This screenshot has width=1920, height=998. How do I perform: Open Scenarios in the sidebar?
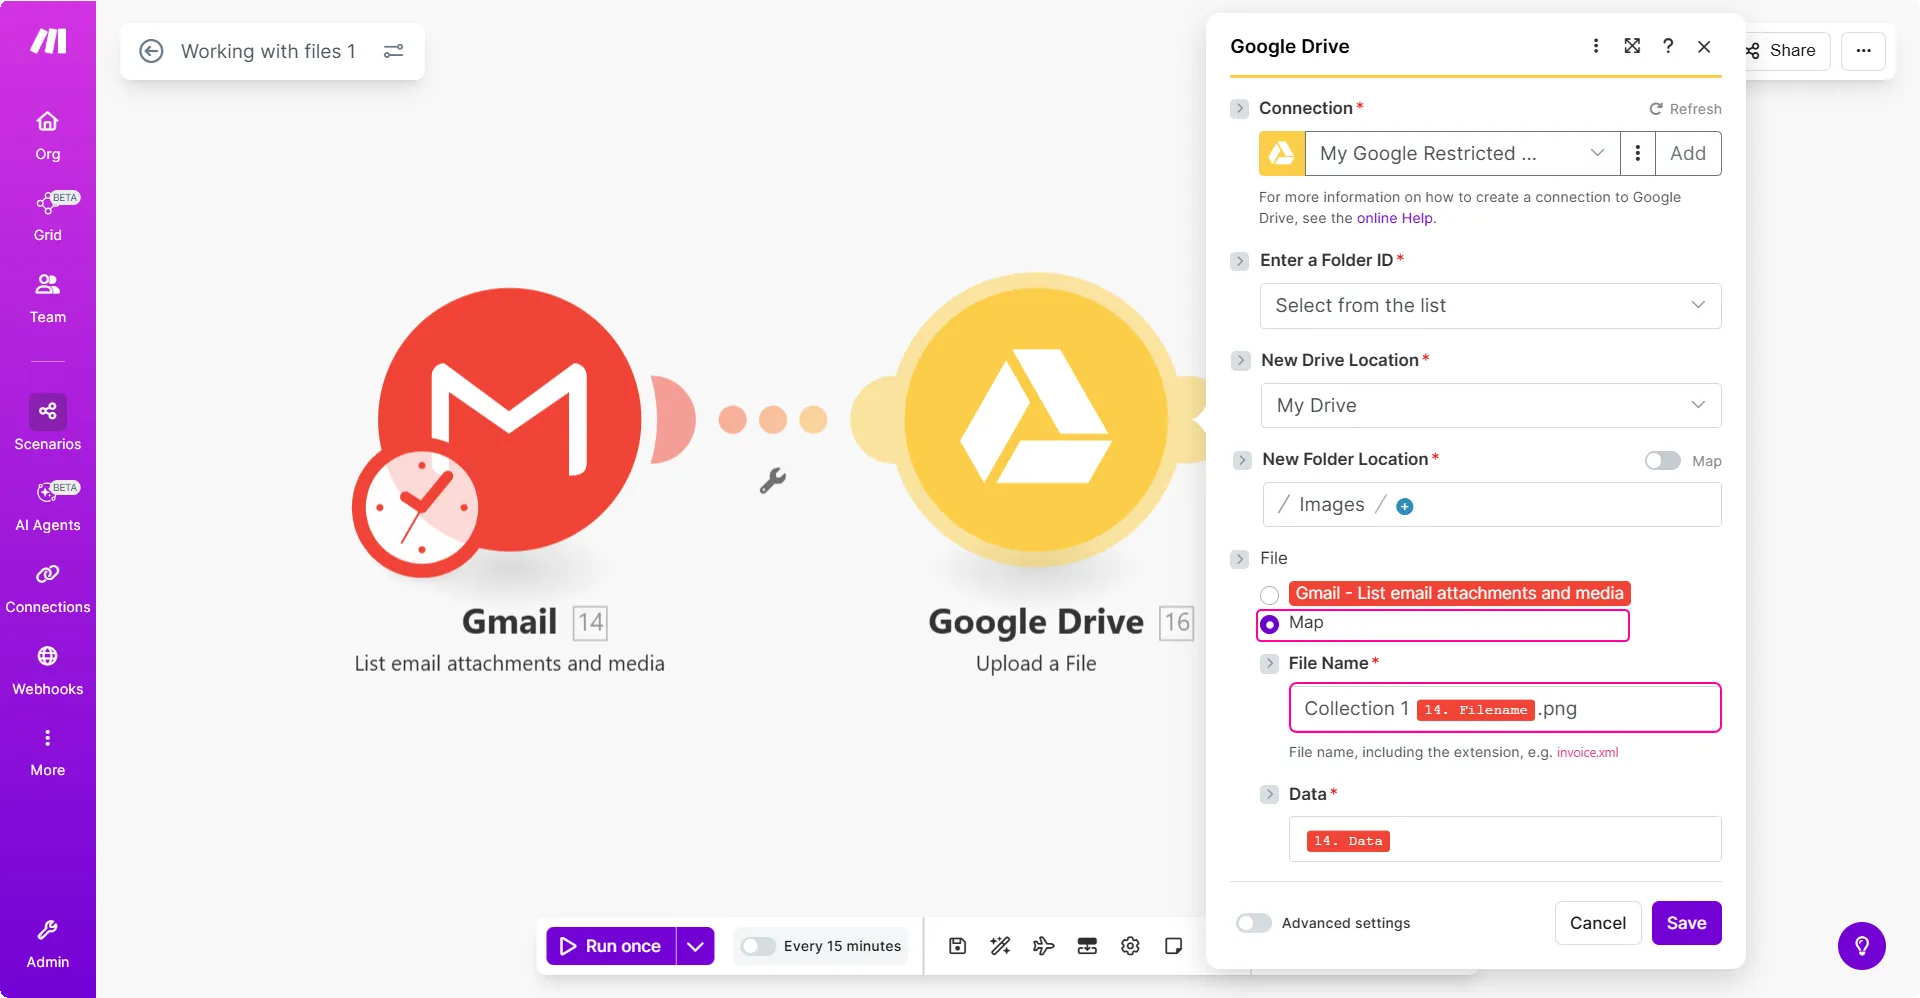tap(47, 423)
